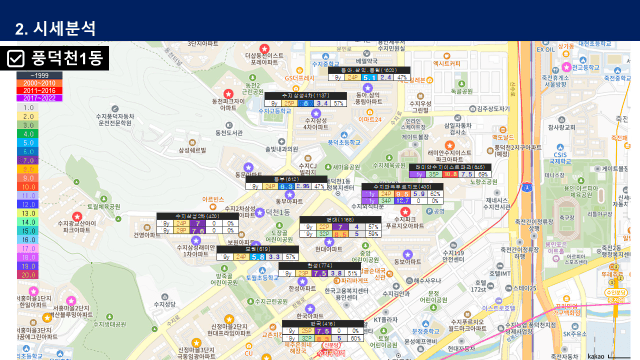
Task: Click the 10.8 price cell in the 래미안수지이스트파크 label
Action: (x=451, y=174)
